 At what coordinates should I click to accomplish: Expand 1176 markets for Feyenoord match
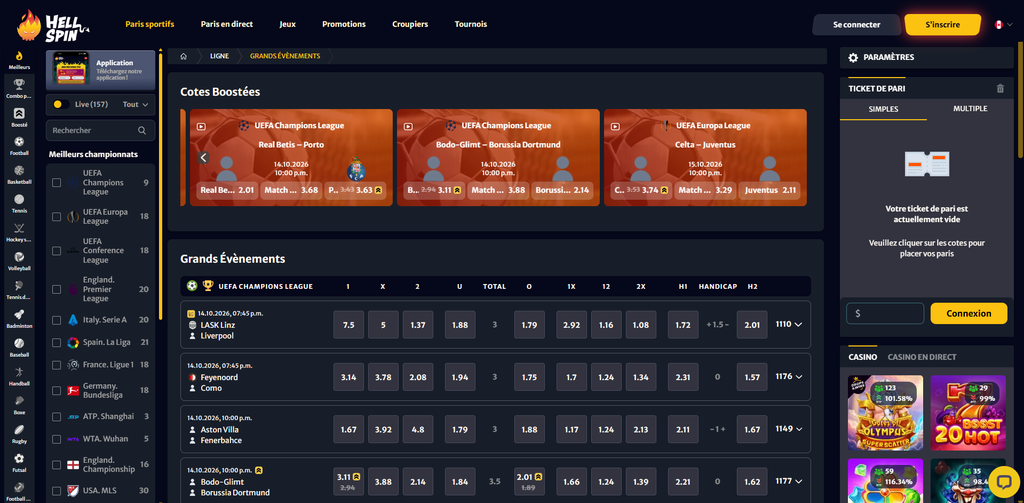[x=788, y=376]
